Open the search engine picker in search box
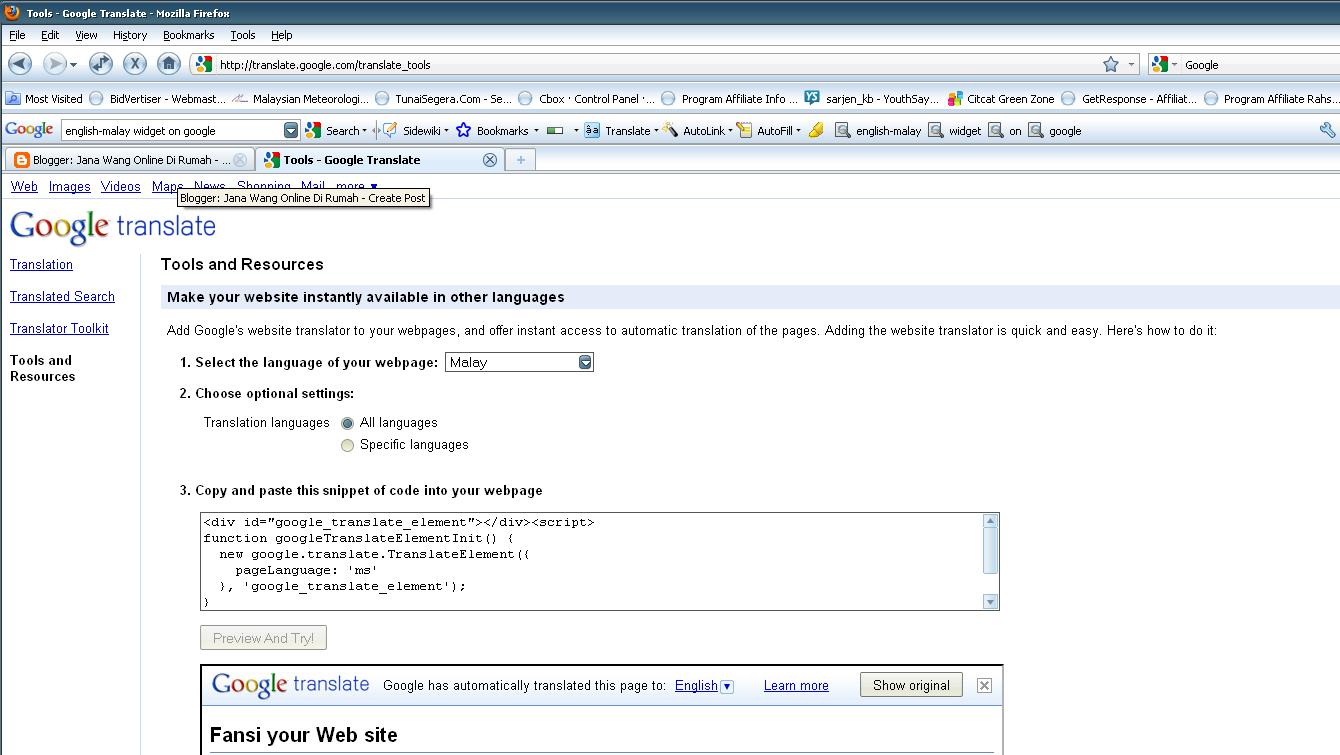Viewport: 1340px width, 755px height. tap(1164, 64)
